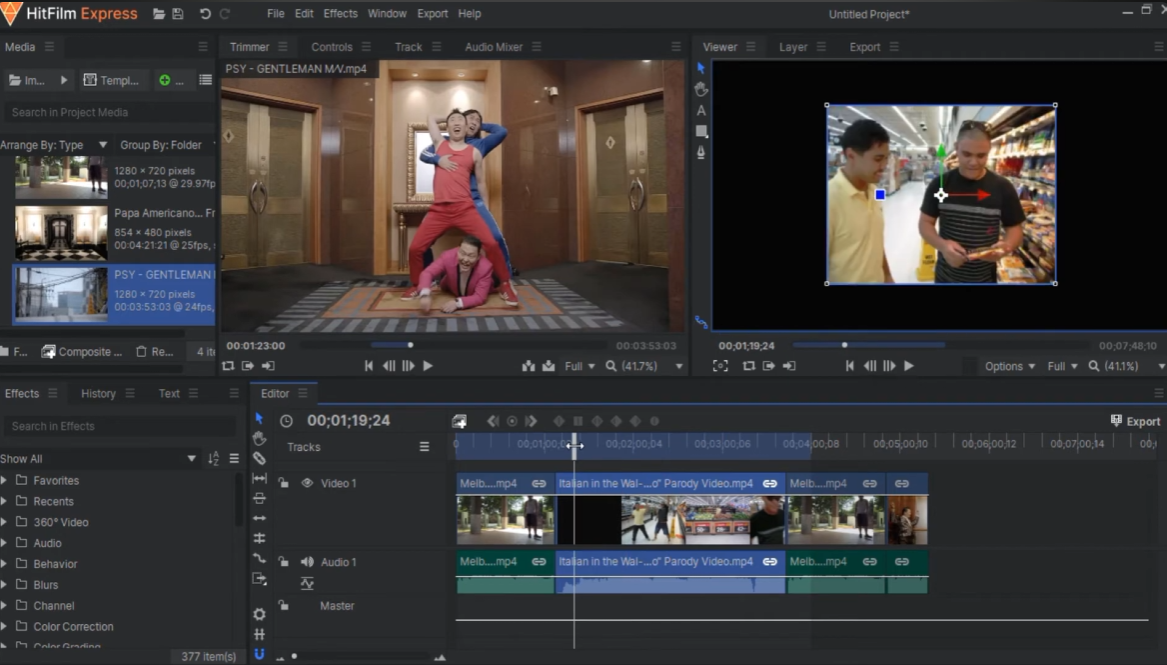Insert Trimmer clip into timeline
Viewport: 1167px width, 665px height.
click(x=528, y=366)
